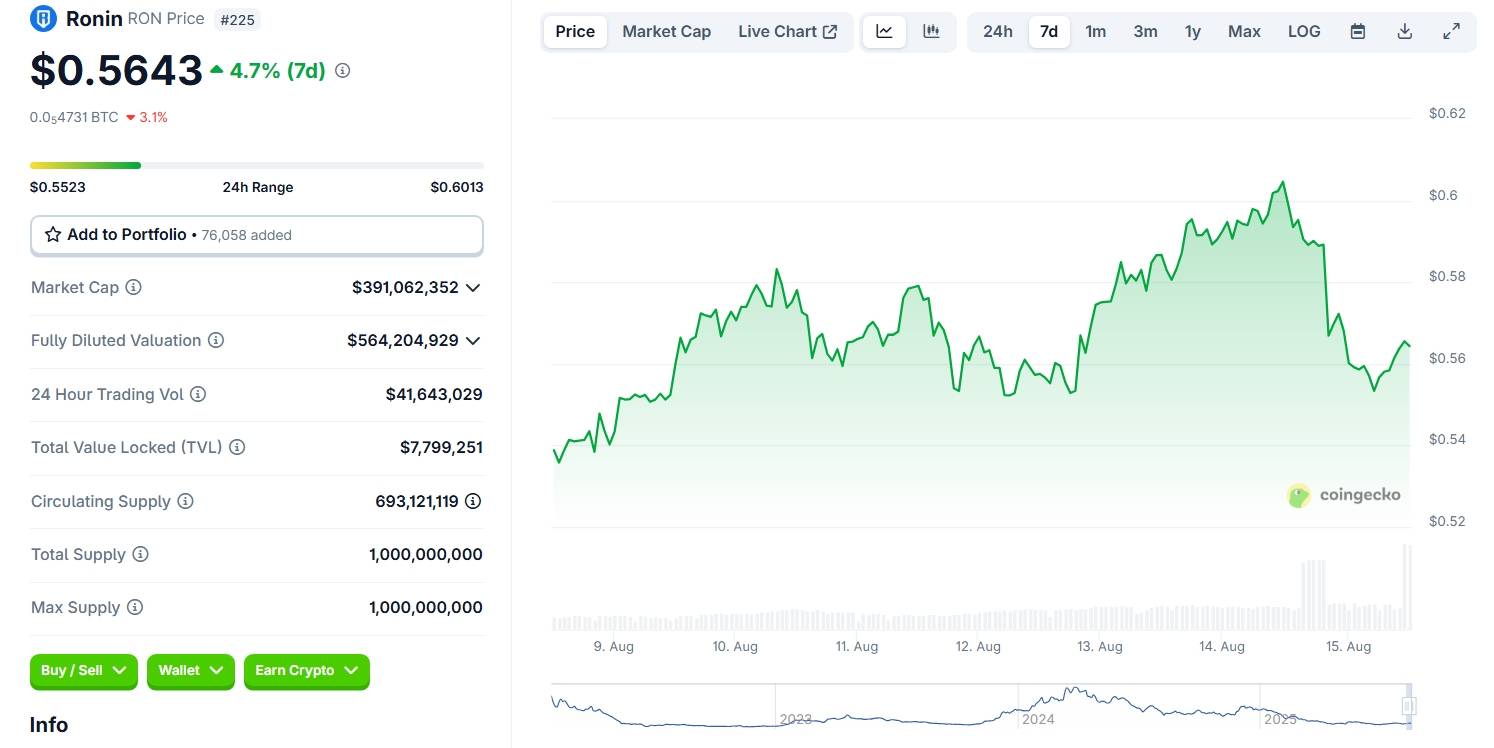Set chart range to 24h
The height and width of the screenshot is (748, 1494).
[997, 31]
